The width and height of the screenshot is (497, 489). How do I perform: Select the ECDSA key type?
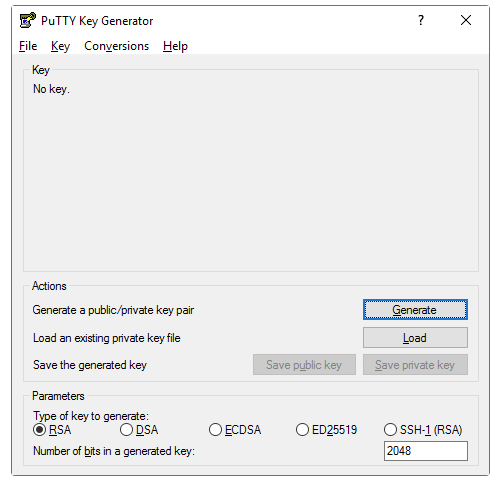[x=235, y=430]
